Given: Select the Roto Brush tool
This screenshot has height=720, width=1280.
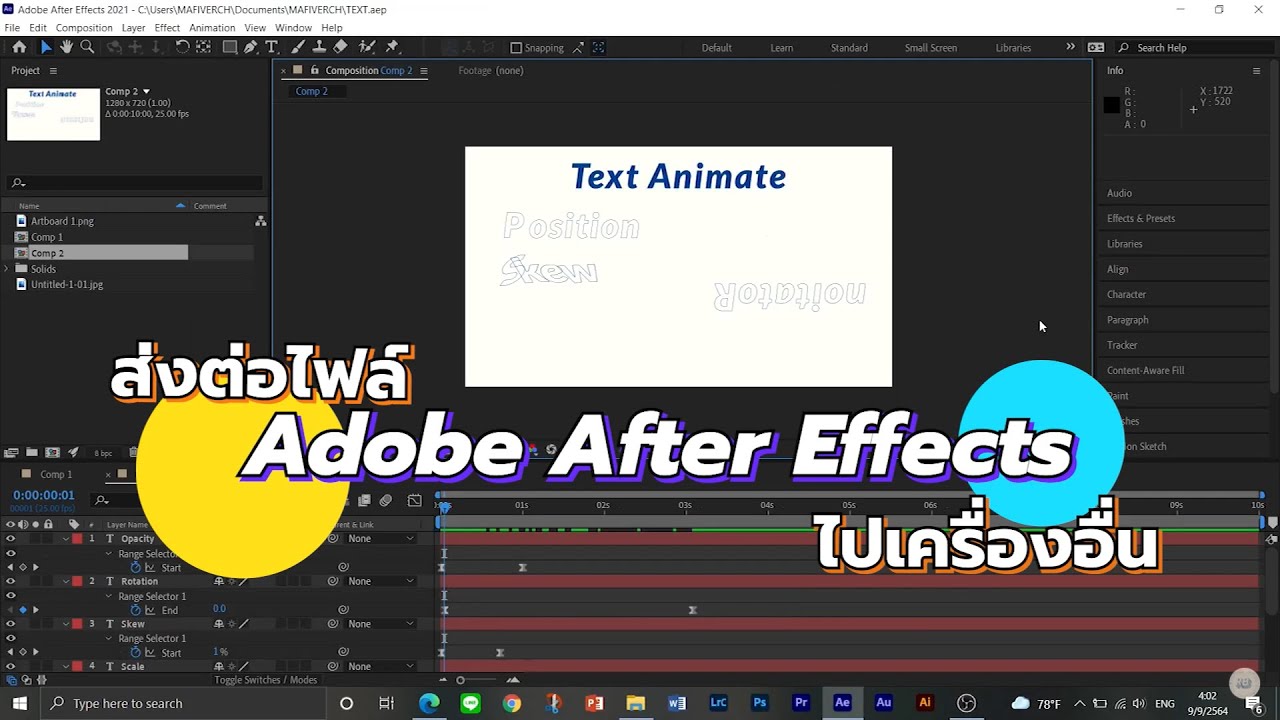Looking at the screenshot, I should (367, 47).
